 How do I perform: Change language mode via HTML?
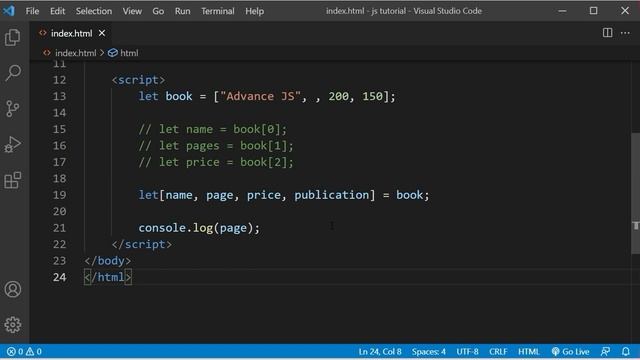click(x=529, y=351)
